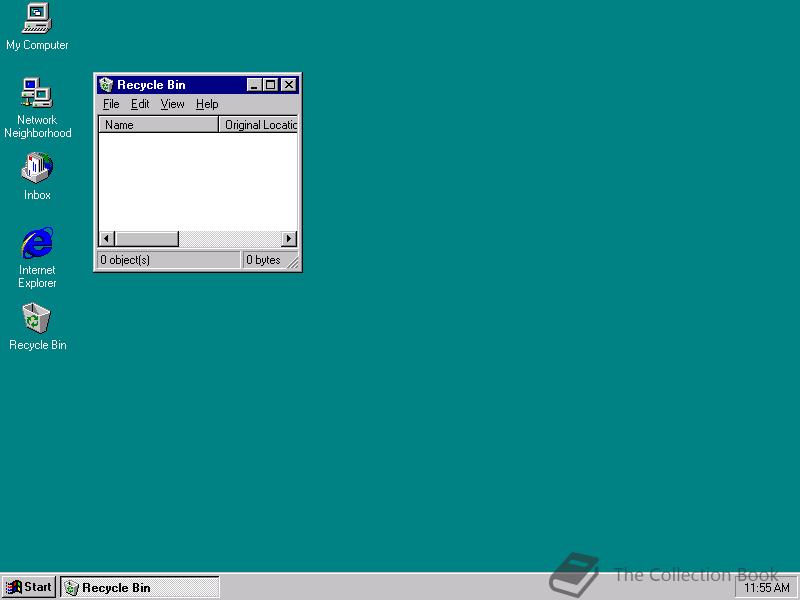Click the window resize grip corner
The image size is (800, 600).
click(293, 262)
